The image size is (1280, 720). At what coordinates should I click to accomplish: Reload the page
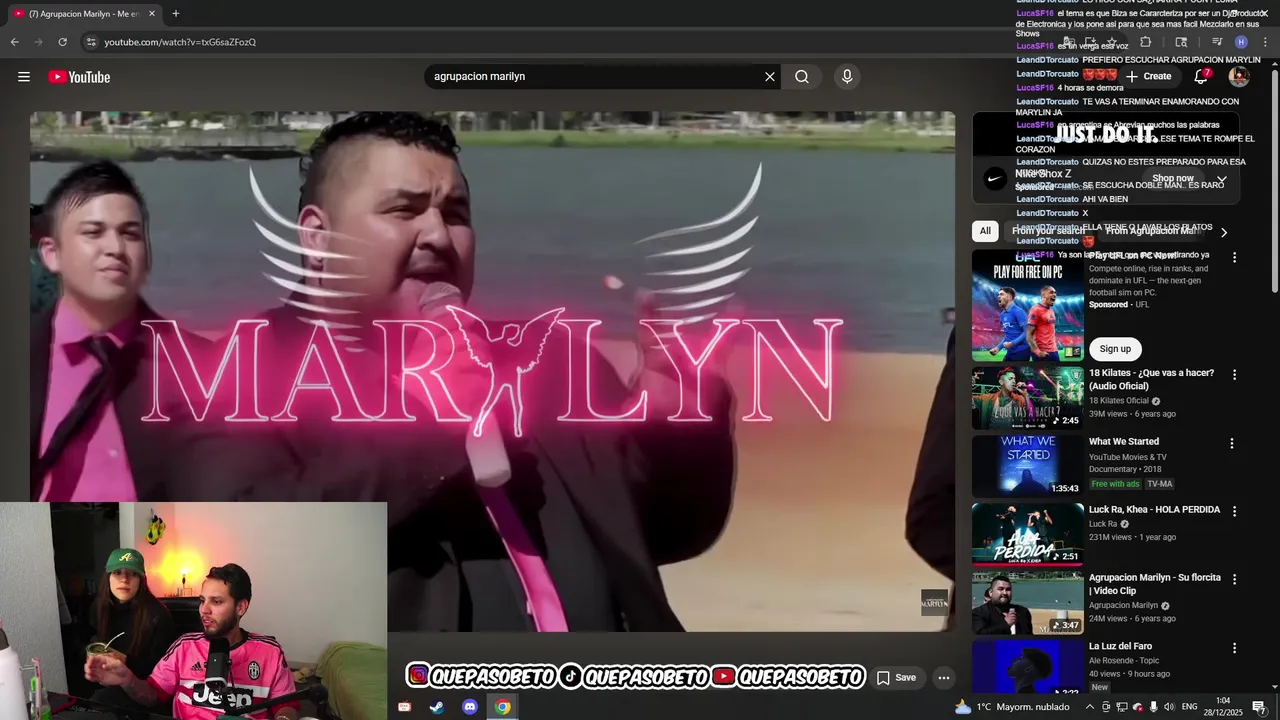click(62, 42)
